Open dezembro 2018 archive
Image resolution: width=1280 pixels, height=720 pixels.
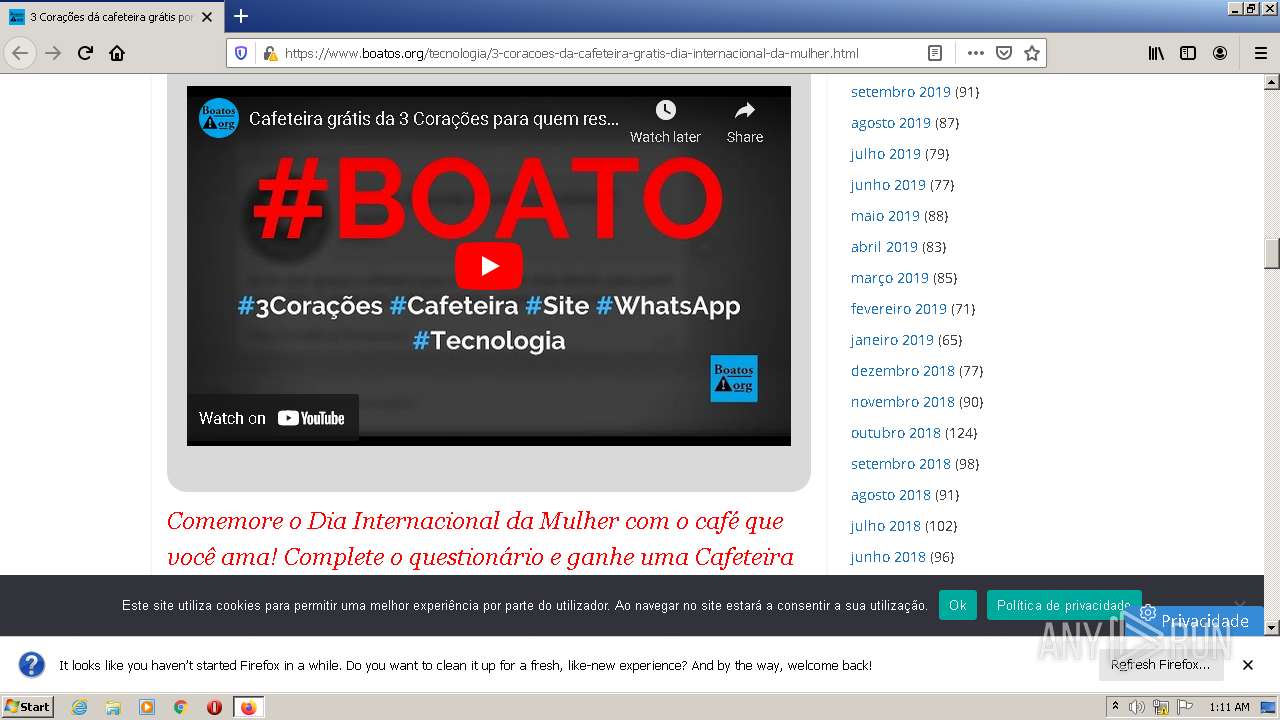click(903, 371)
